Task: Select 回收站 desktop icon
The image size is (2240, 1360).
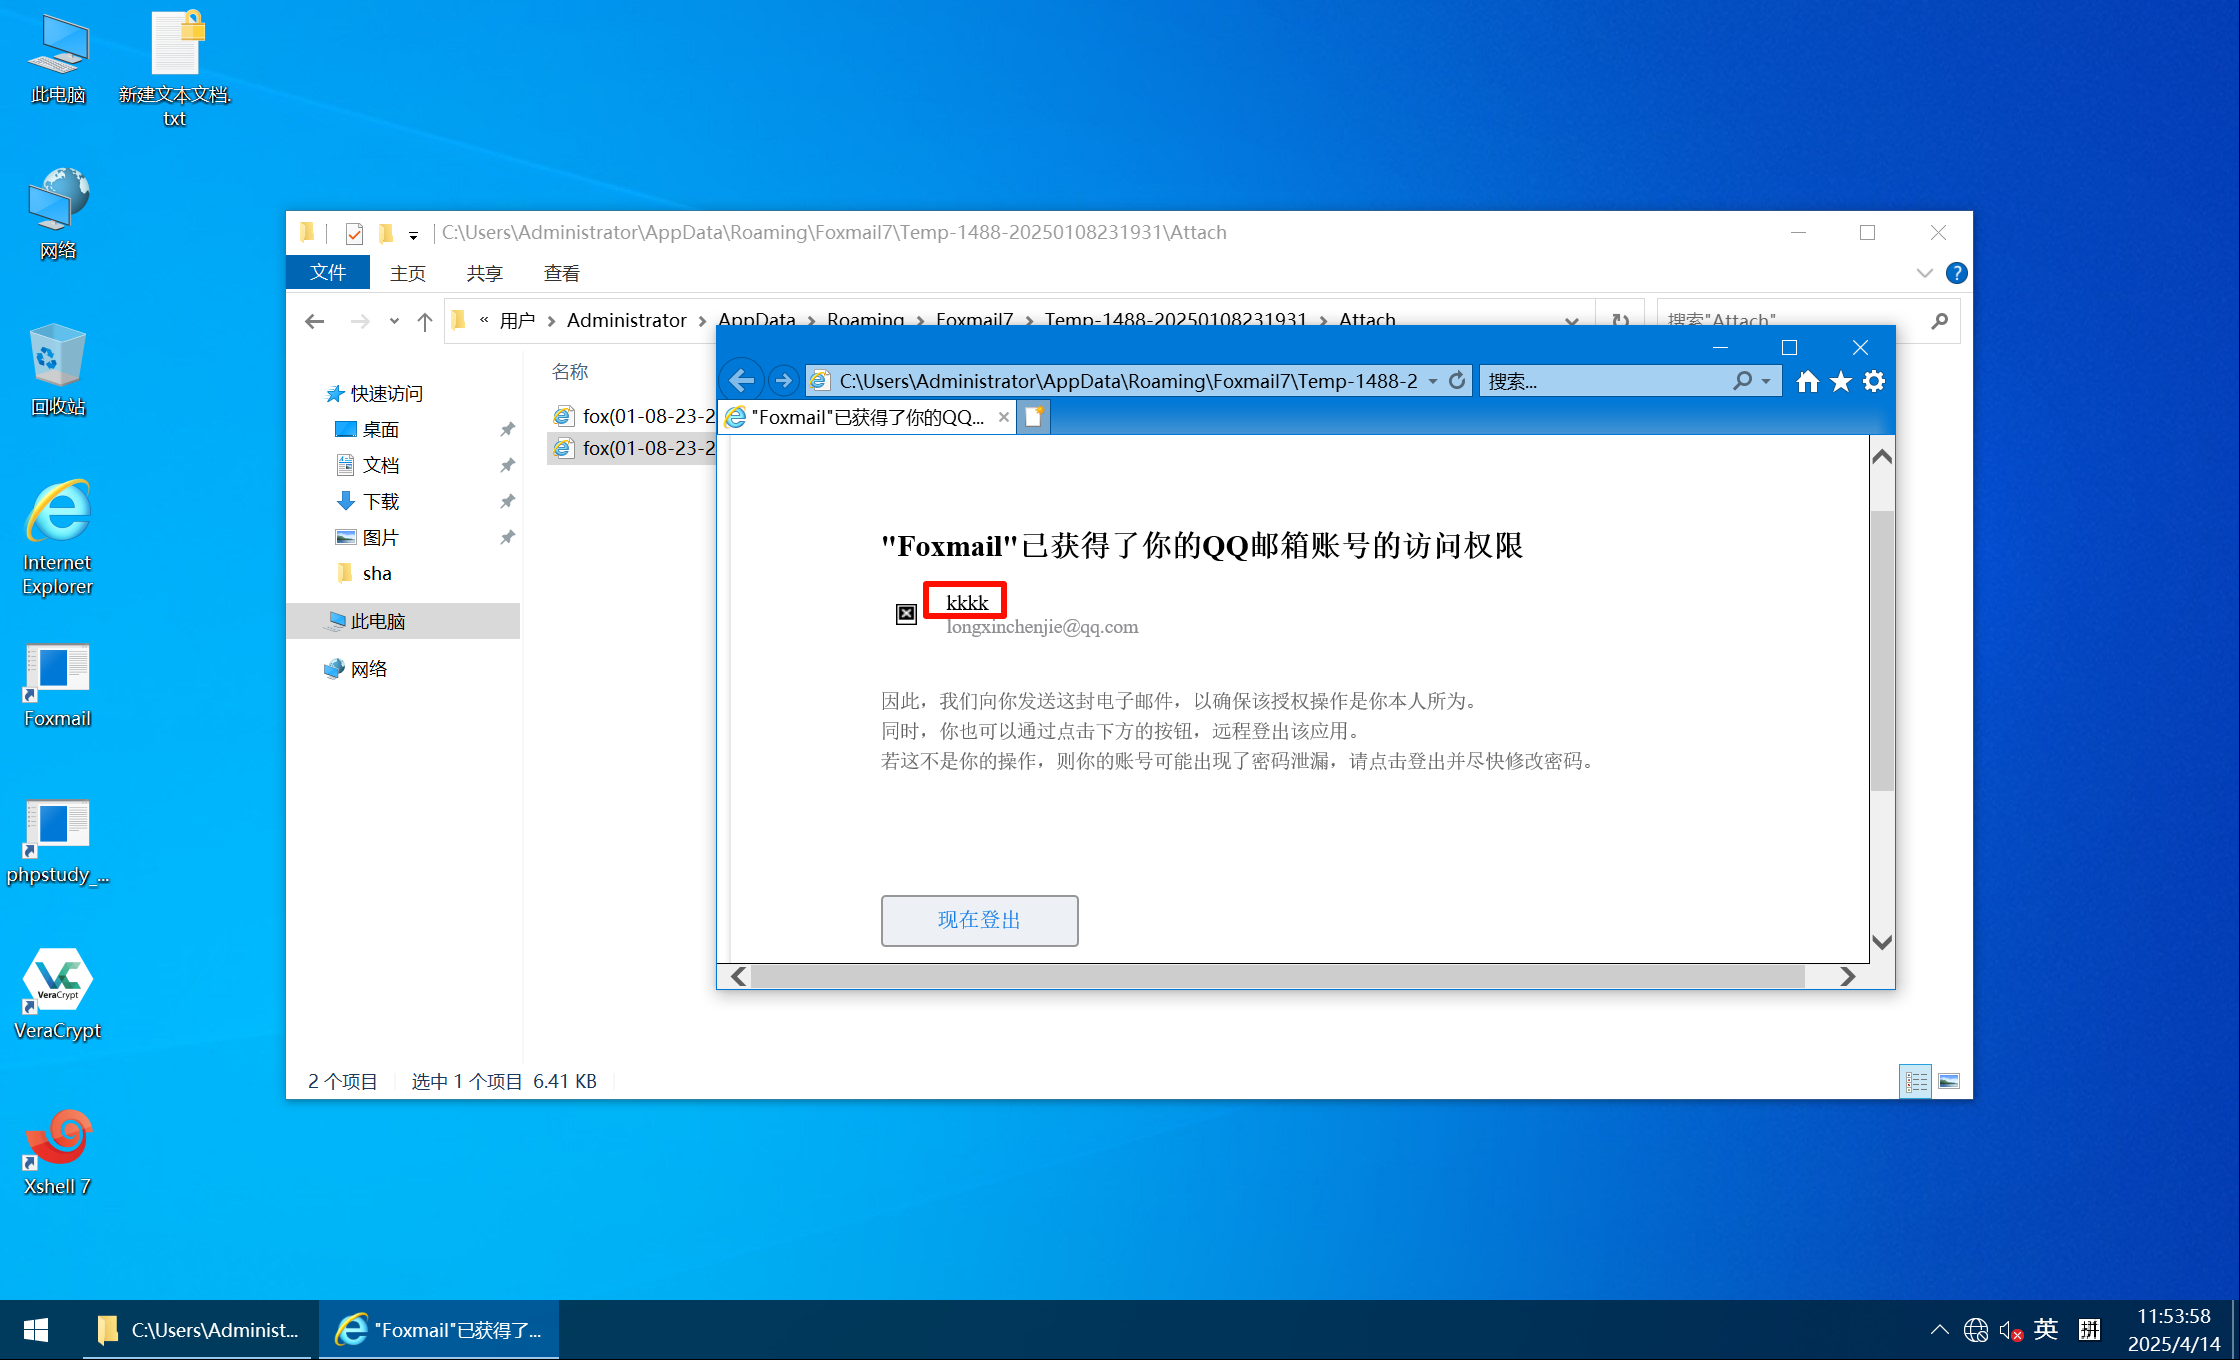Action: (x=57, y=370)
